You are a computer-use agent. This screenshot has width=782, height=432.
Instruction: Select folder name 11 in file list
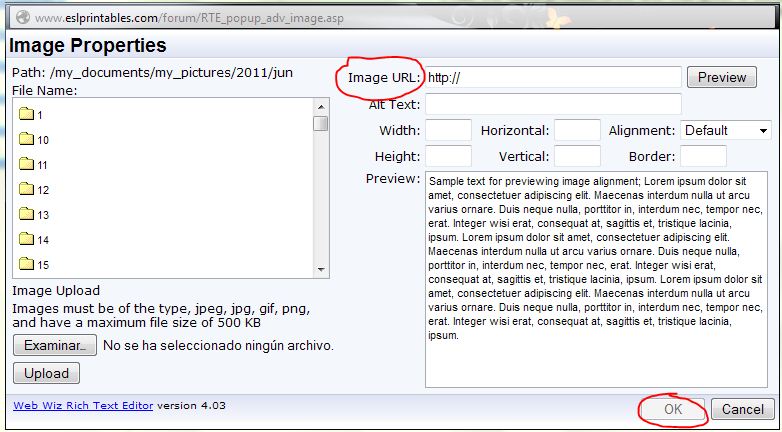(x=42, y=165)
